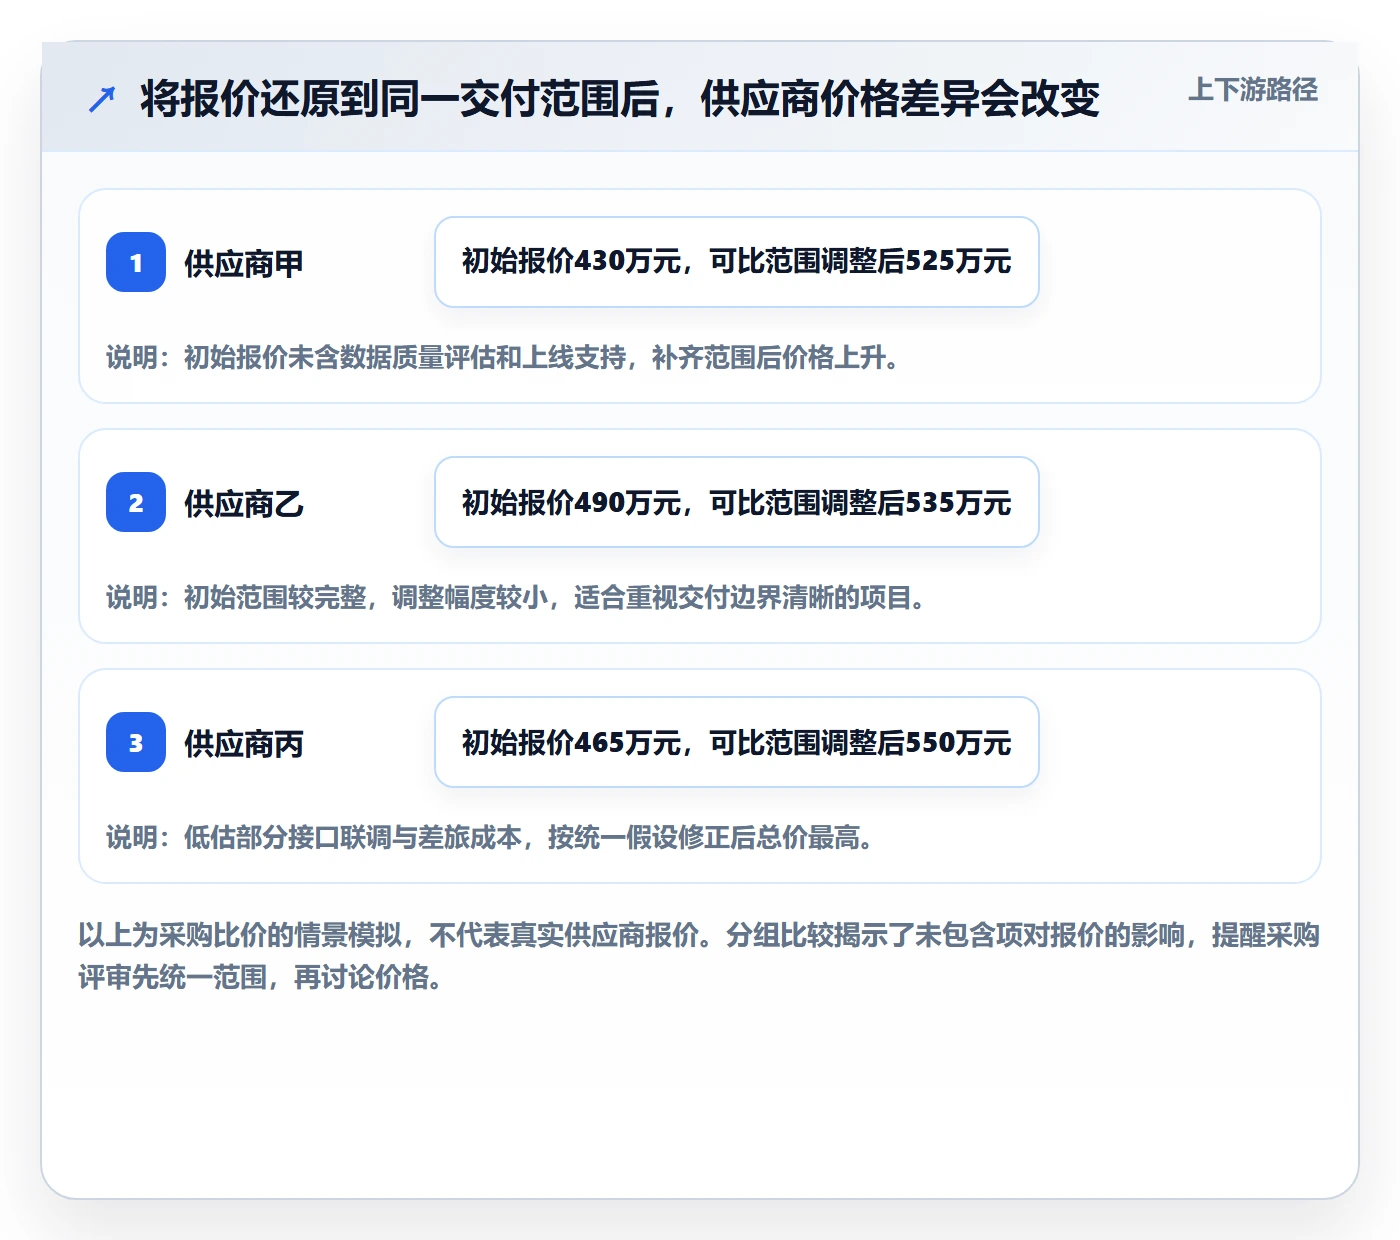
Task: Click the 初始报价430万元 quote box
Action: [x=737, y=262]
